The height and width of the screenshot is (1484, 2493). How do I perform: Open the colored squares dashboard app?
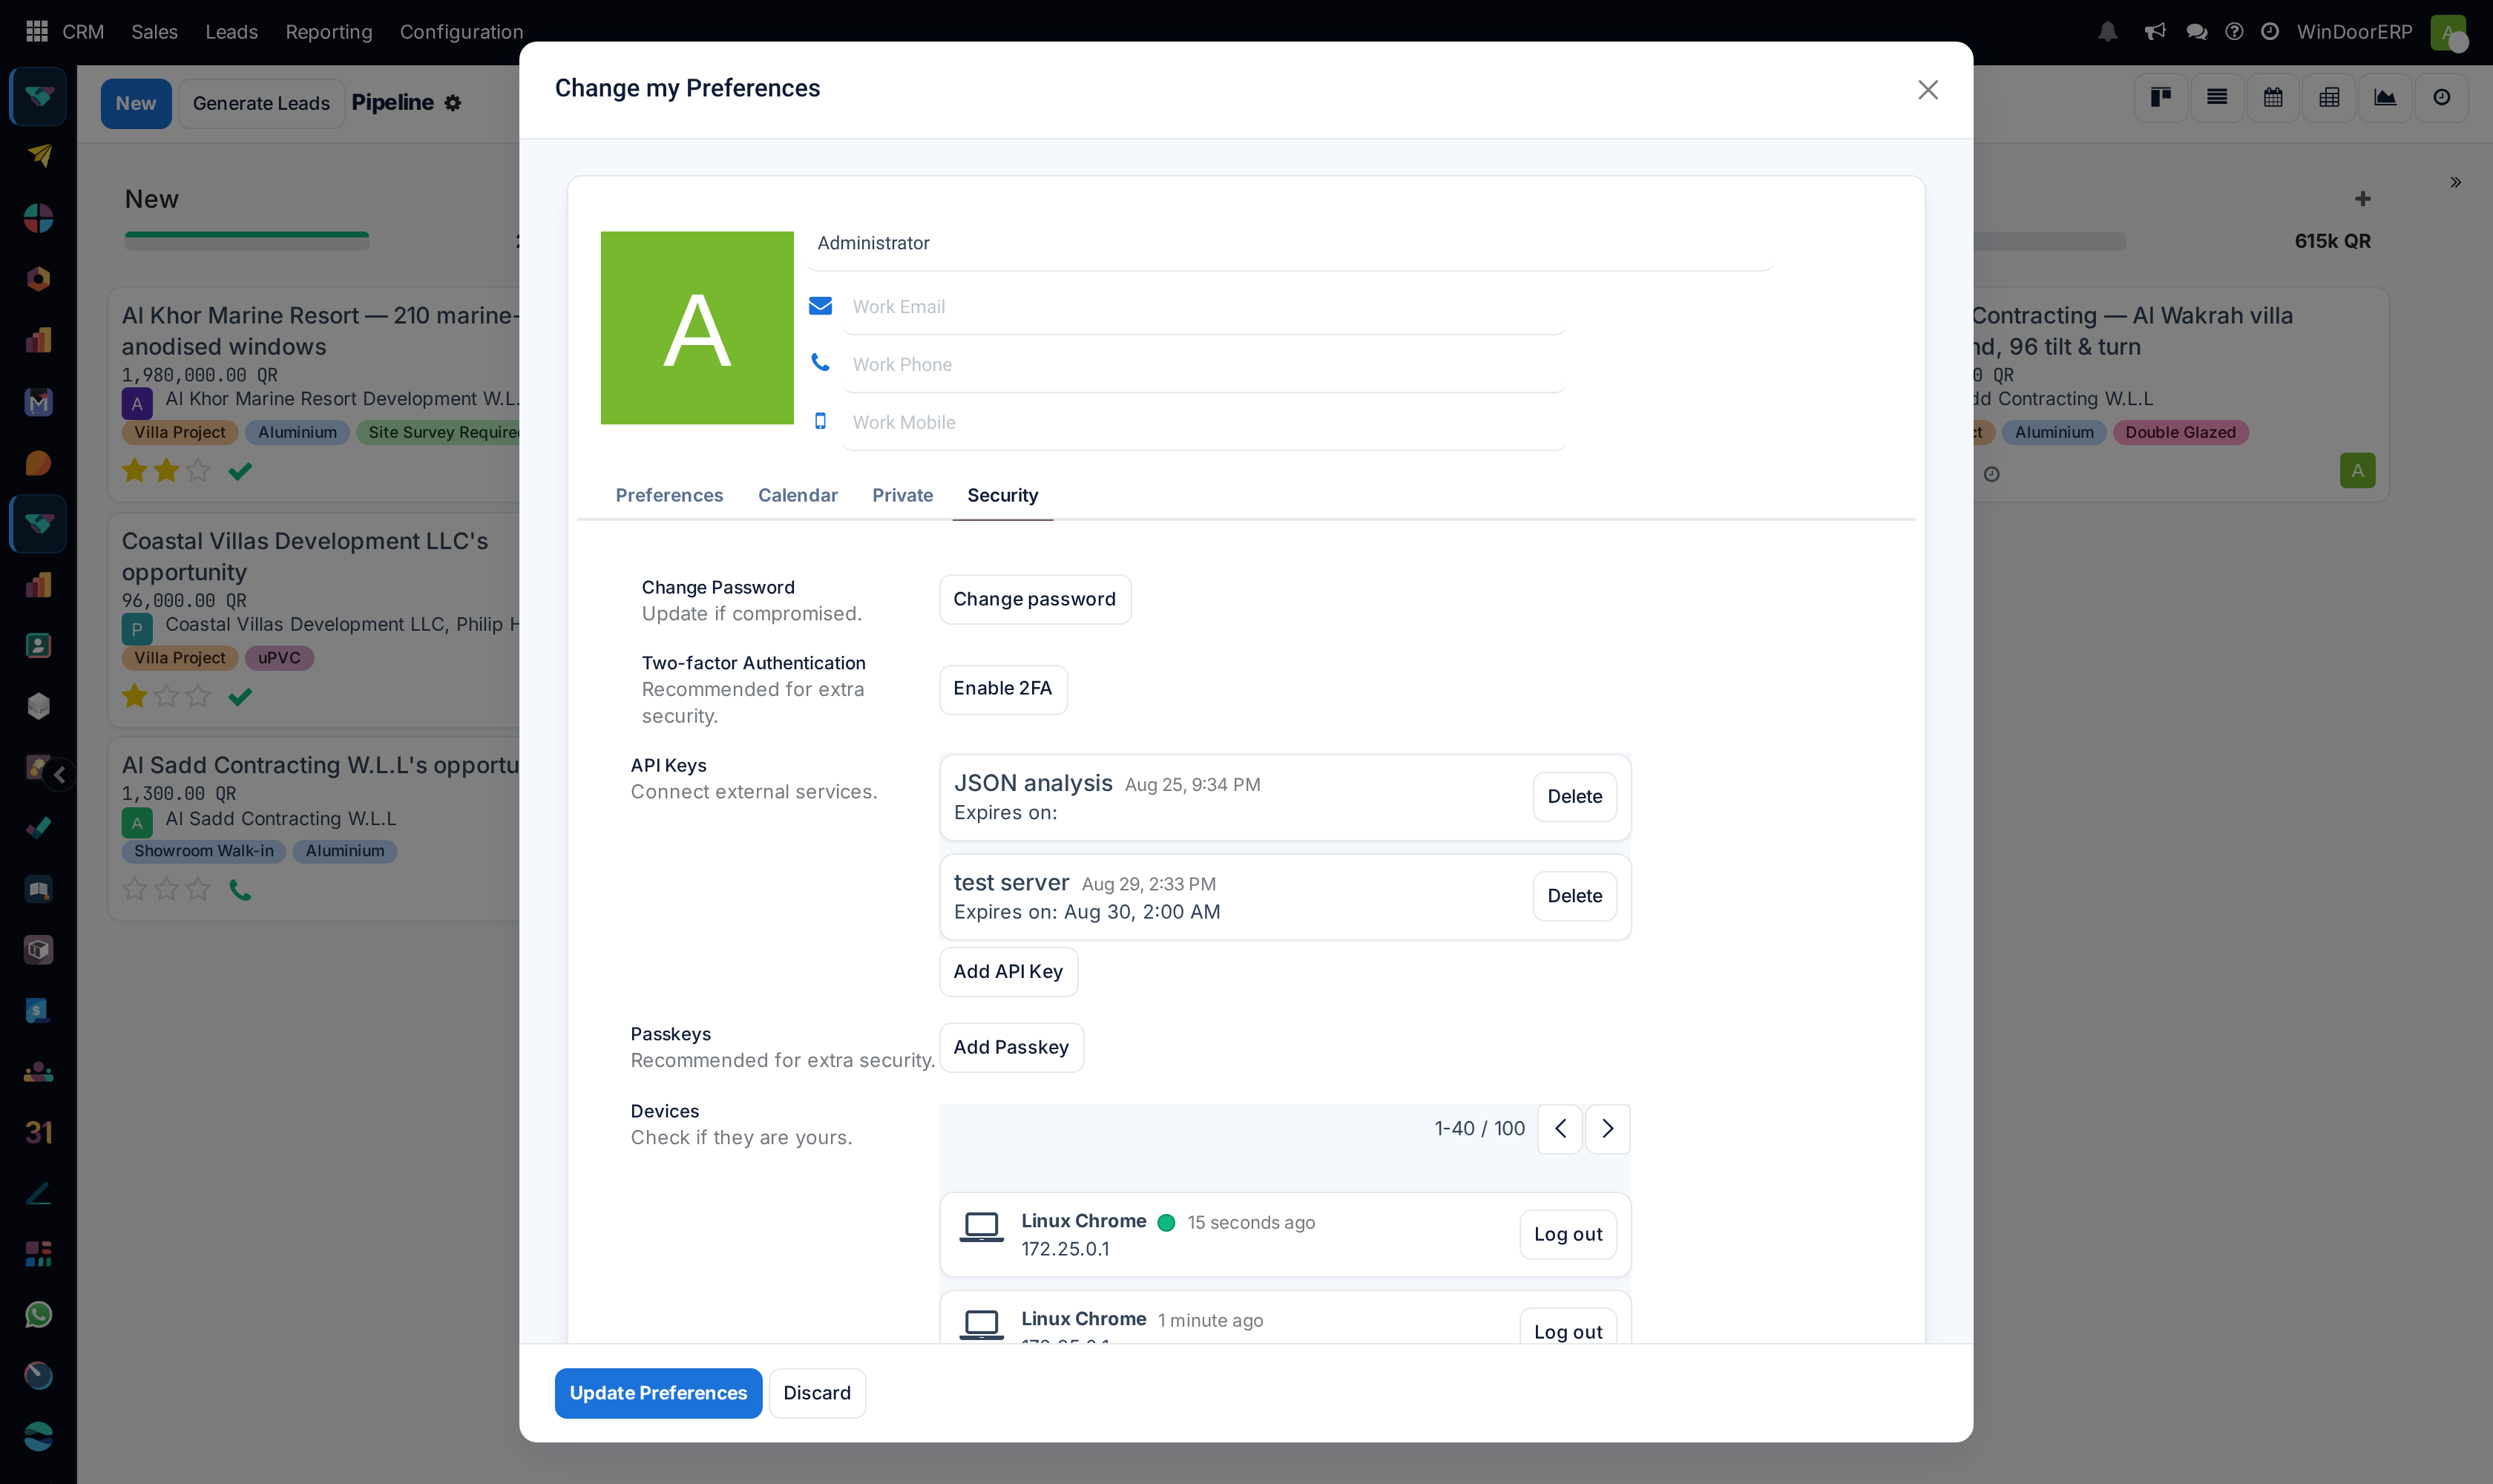click(38, 1254)
